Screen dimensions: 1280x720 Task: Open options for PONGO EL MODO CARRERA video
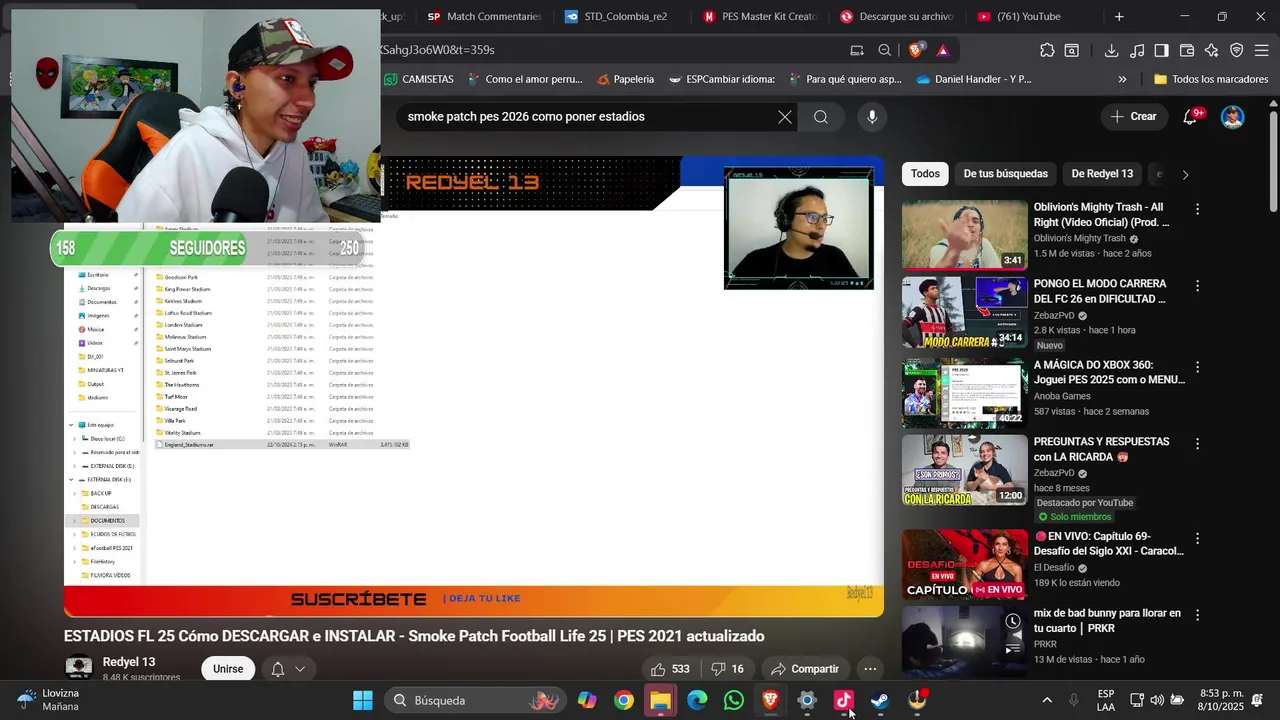1197,286
